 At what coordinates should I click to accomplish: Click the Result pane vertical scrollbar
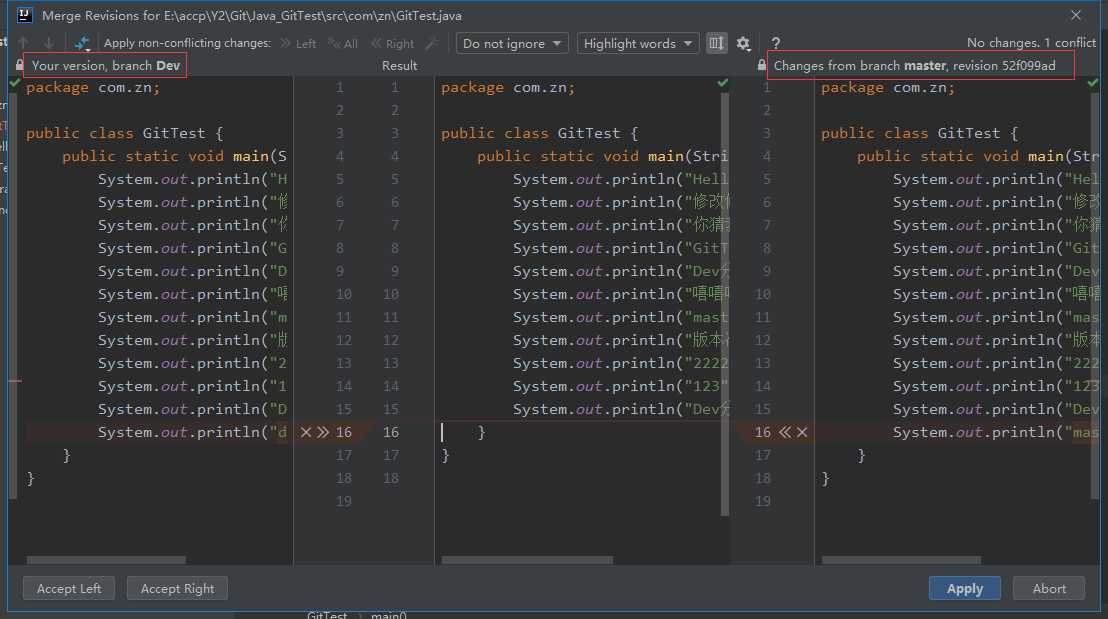[x=724, y=304]
